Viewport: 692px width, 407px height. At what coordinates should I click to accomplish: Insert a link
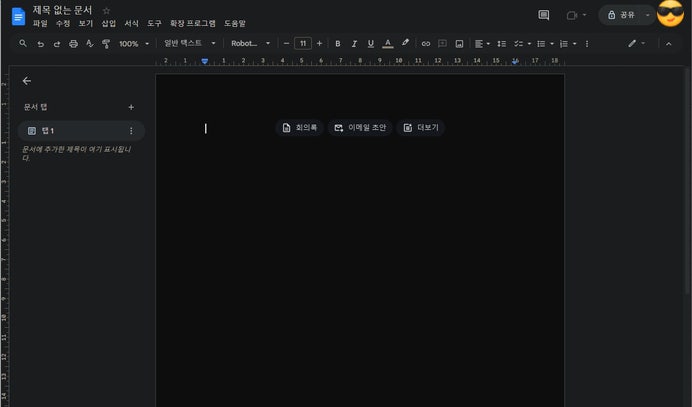(x=425, y=44)
